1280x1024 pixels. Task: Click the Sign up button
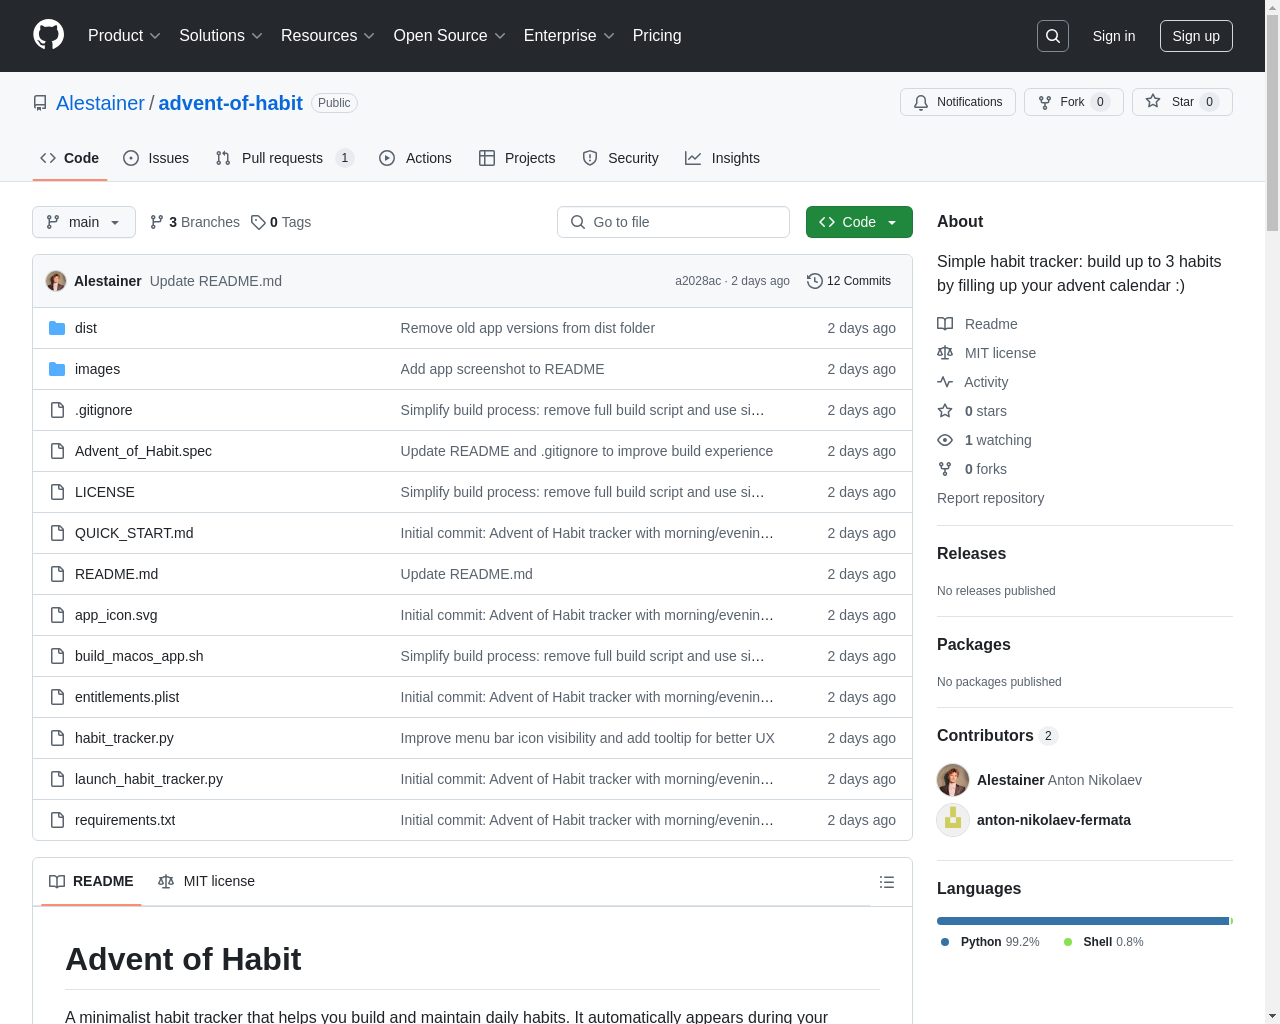click(x=1196, y=36)
